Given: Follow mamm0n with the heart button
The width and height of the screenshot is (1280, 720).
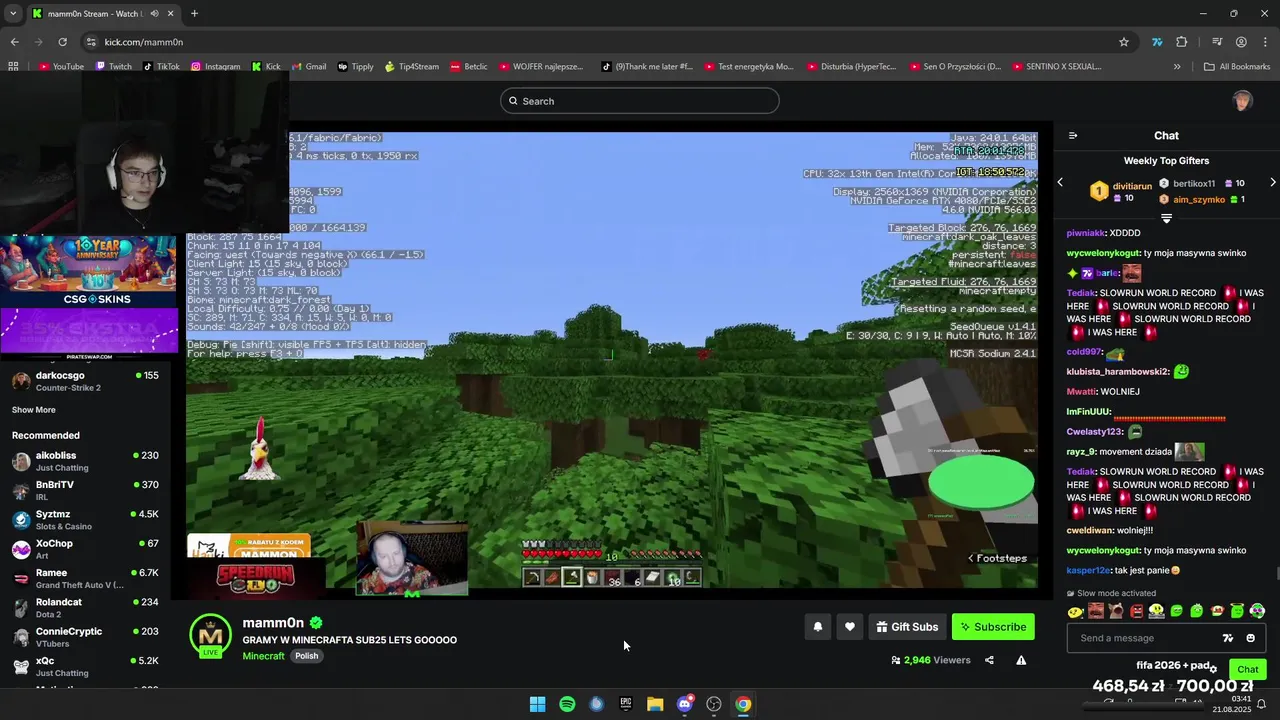Looking at the screenshot, I should coord(850,627).
